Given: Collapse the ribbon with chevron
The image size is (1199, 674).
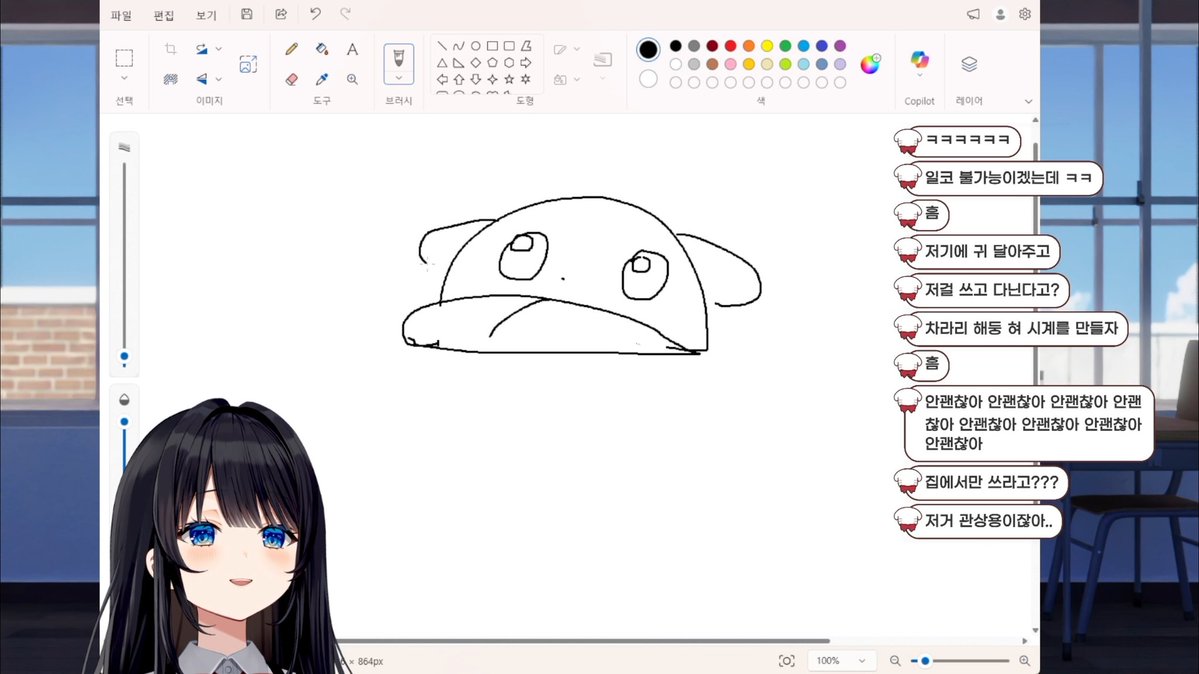Looking at the screenshot, I should 1028,101.
